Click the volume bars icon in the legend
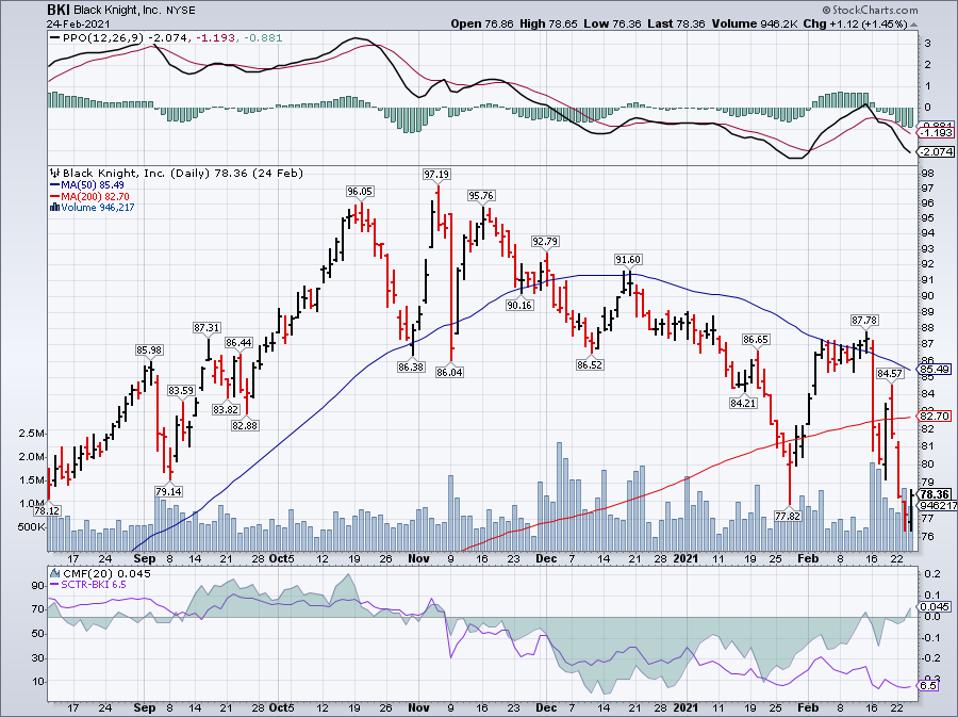Viewport: 958px width, 717px height. 54,208
